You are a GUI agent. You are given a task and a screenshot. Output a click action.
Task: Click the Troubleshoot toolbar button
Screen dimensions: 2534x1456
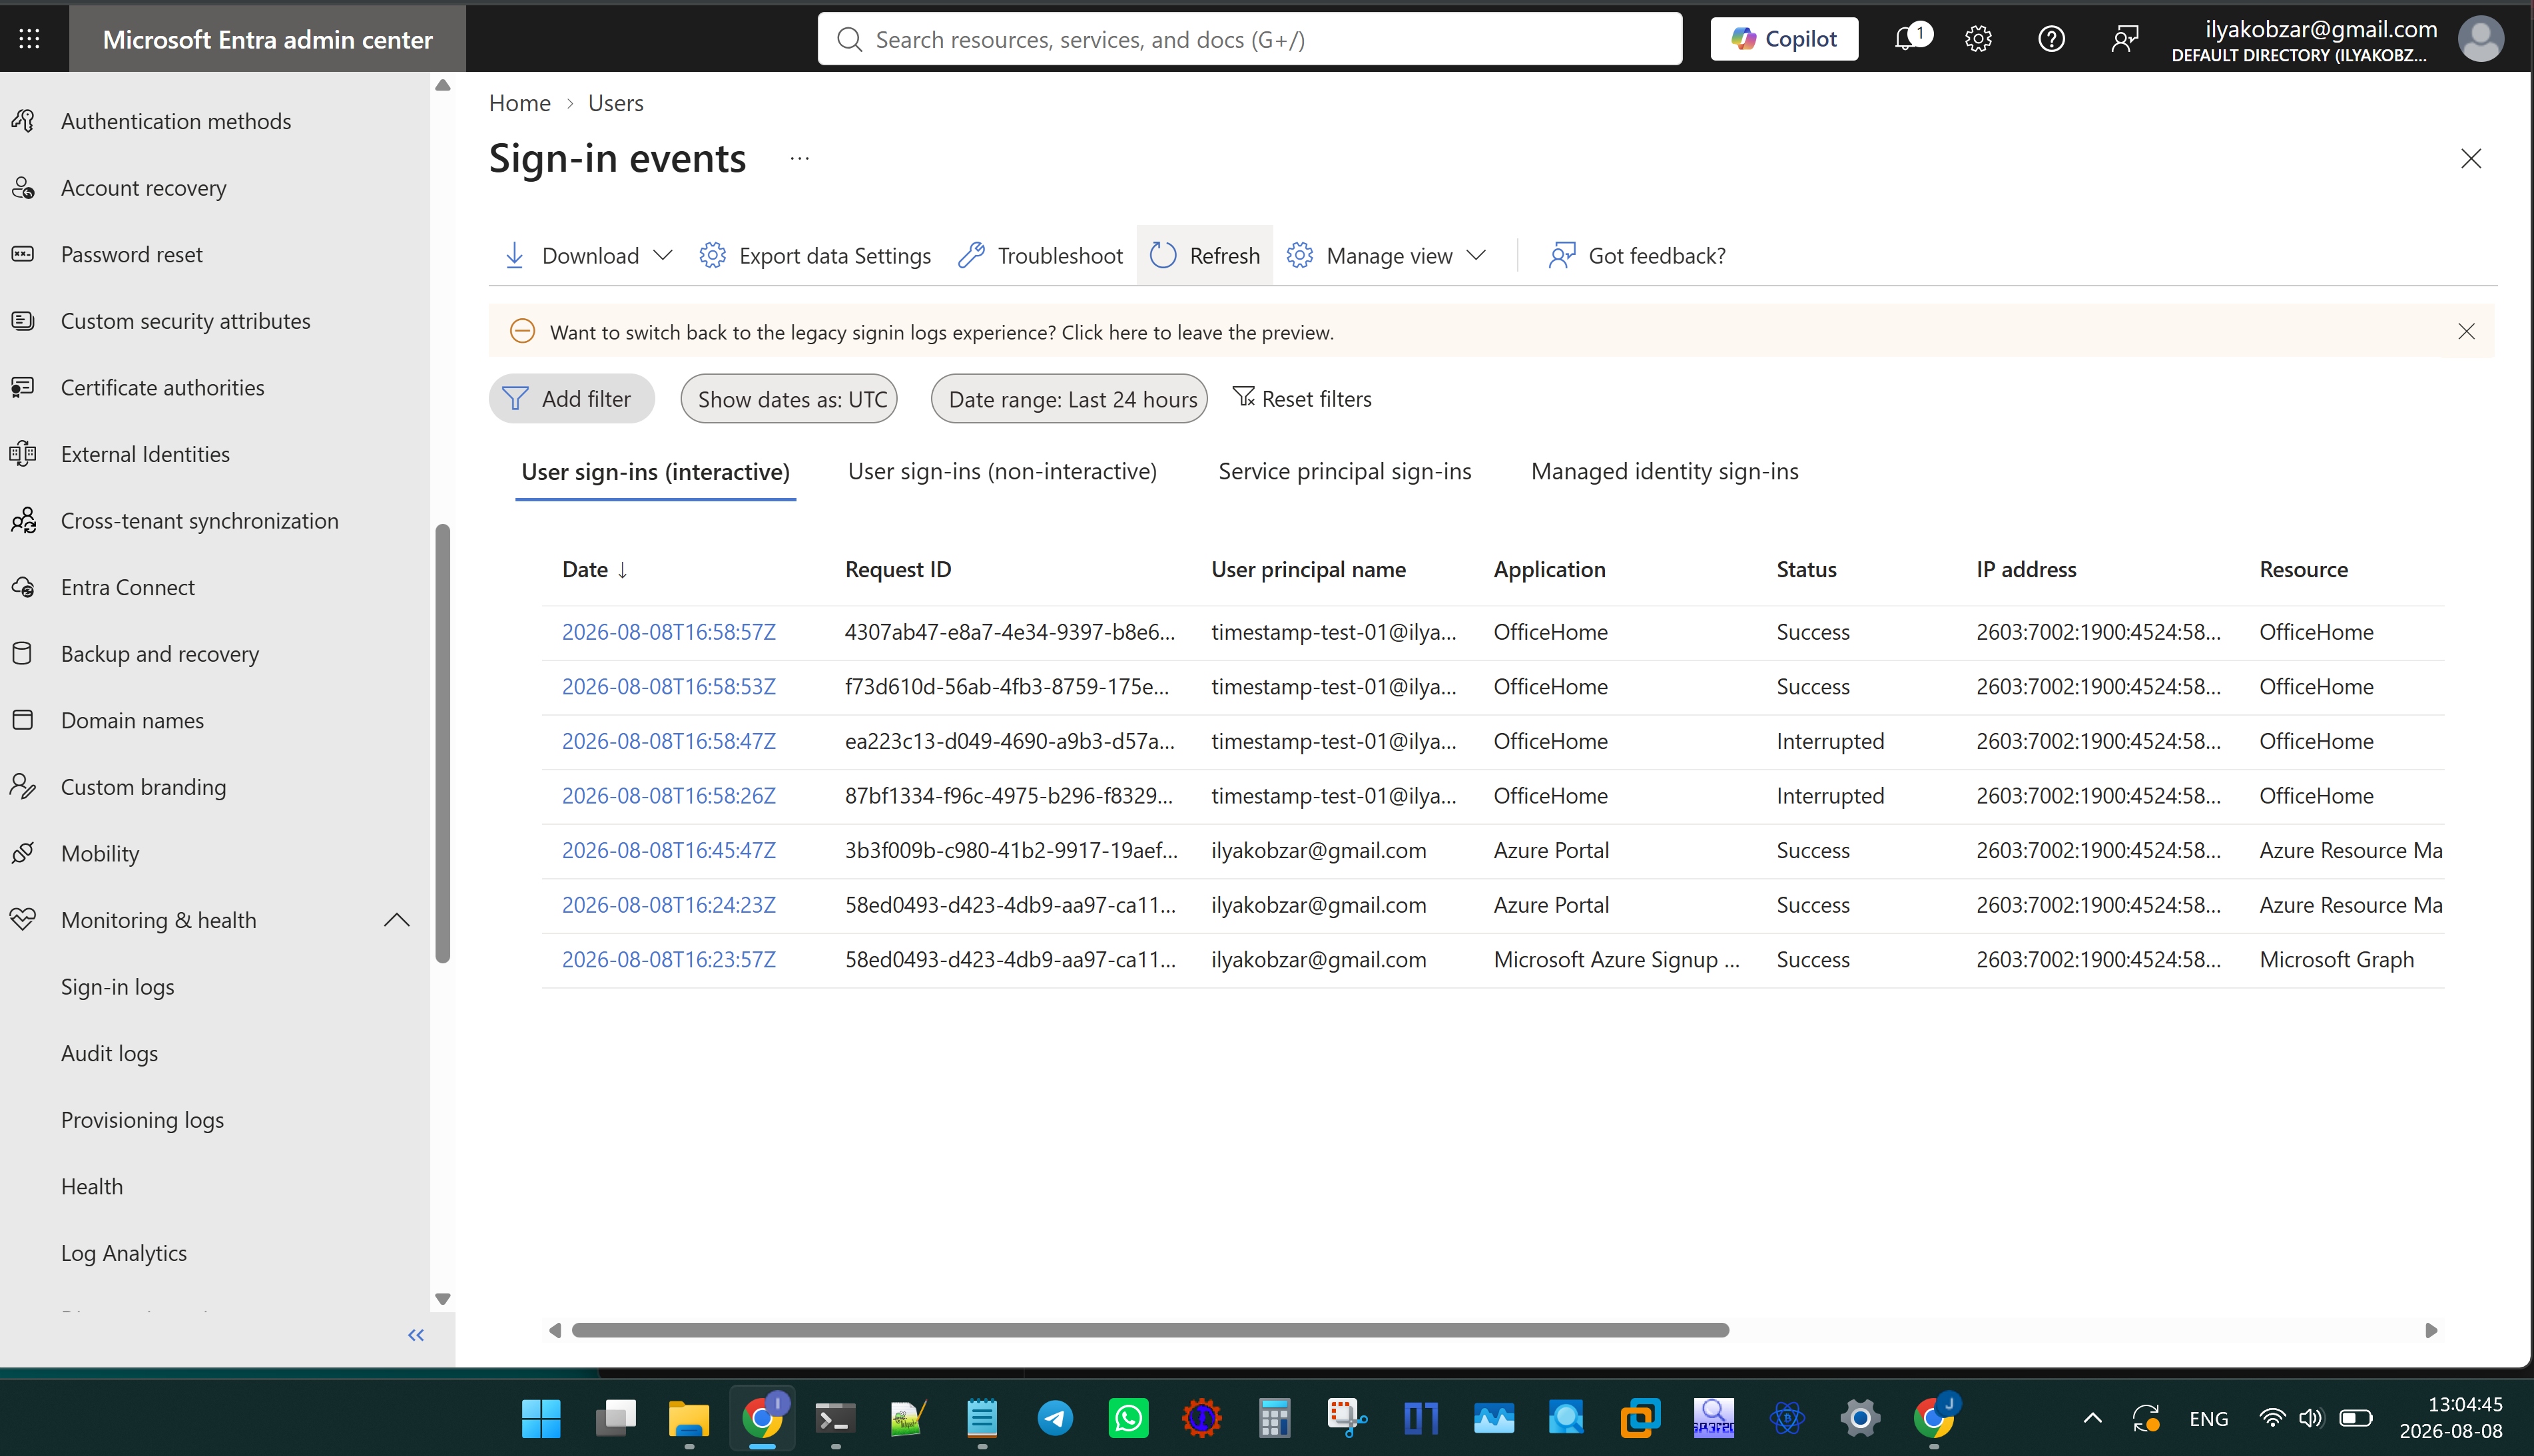coord(1040,256)
